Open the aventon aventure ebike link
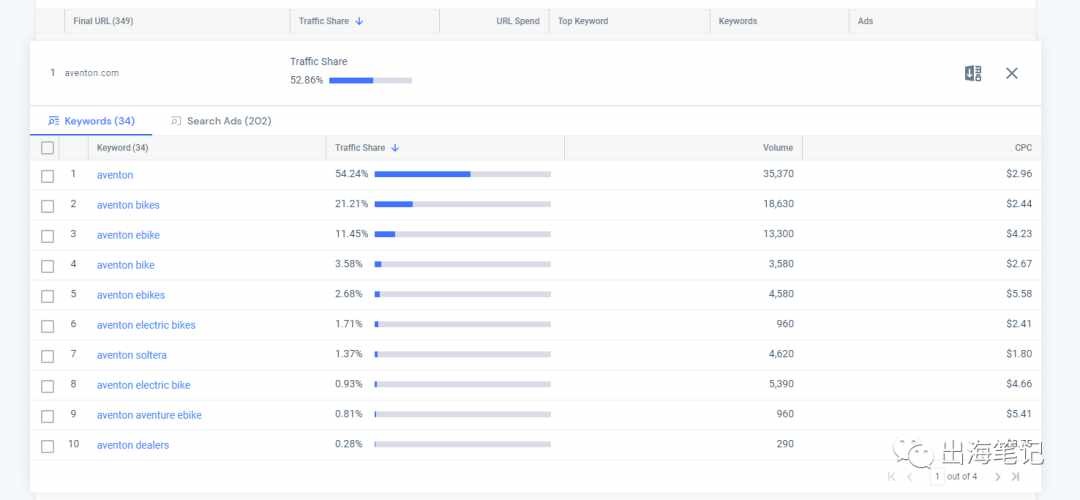This screenshot has width=1080, height=500. 149,415
